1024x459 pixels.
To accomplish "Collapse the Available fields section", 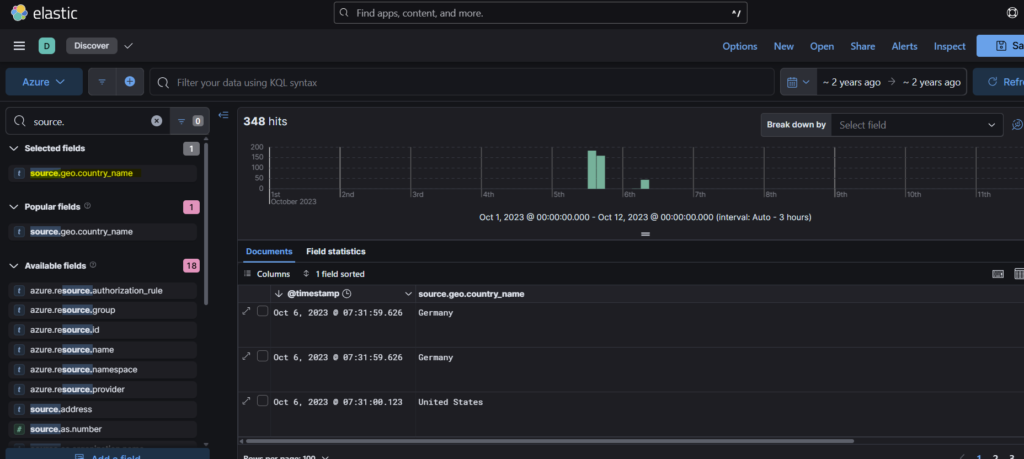I will click(x=14, y=266).
